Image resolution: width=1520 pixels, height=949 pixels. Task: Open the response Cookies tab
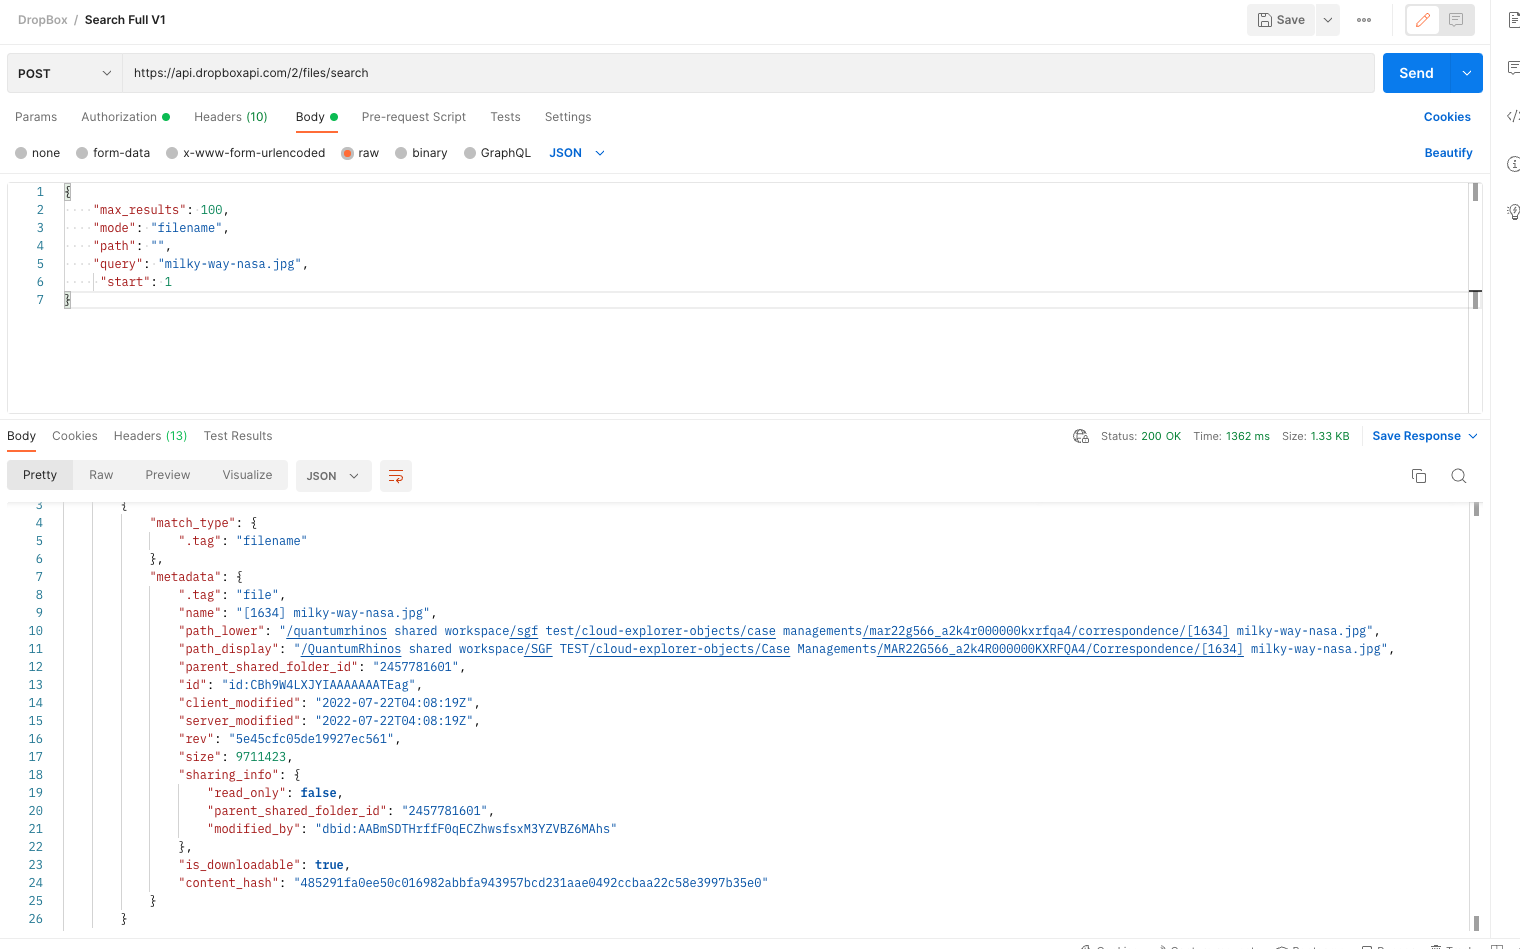pos(75,436)
